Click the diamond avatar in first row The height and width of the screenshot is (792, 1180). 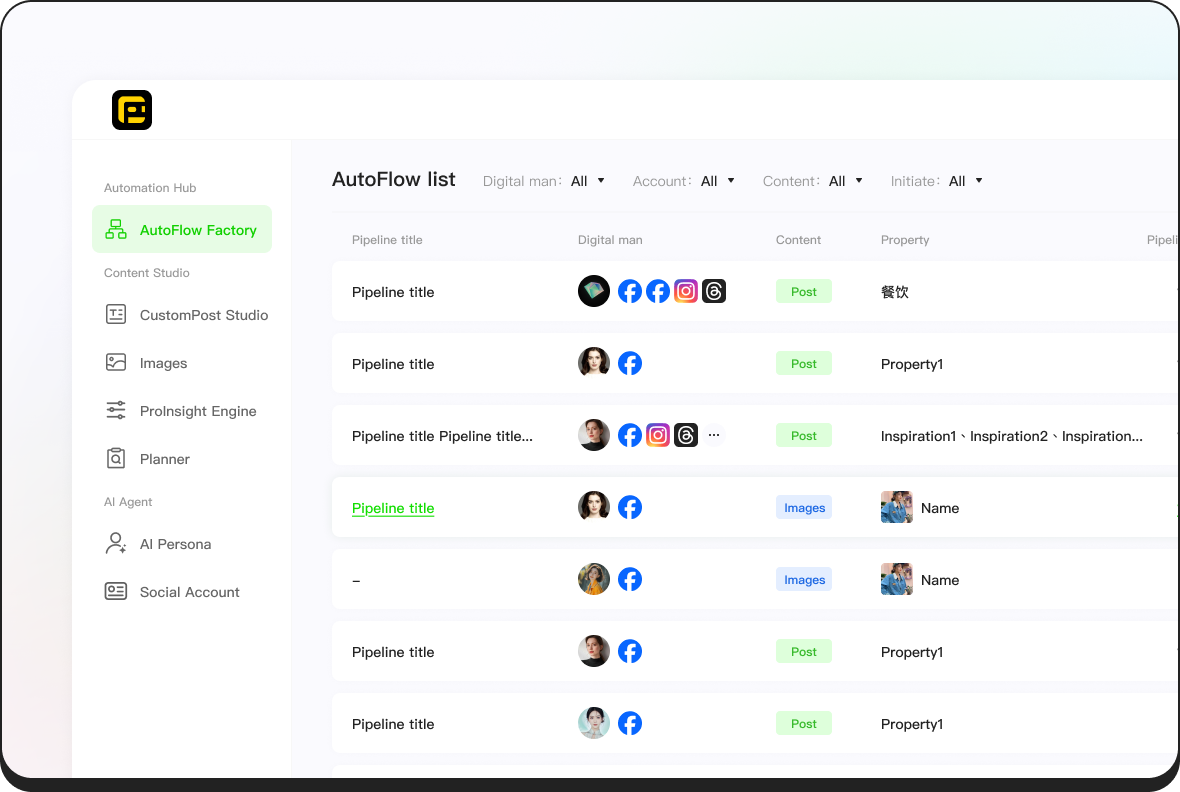594,291
